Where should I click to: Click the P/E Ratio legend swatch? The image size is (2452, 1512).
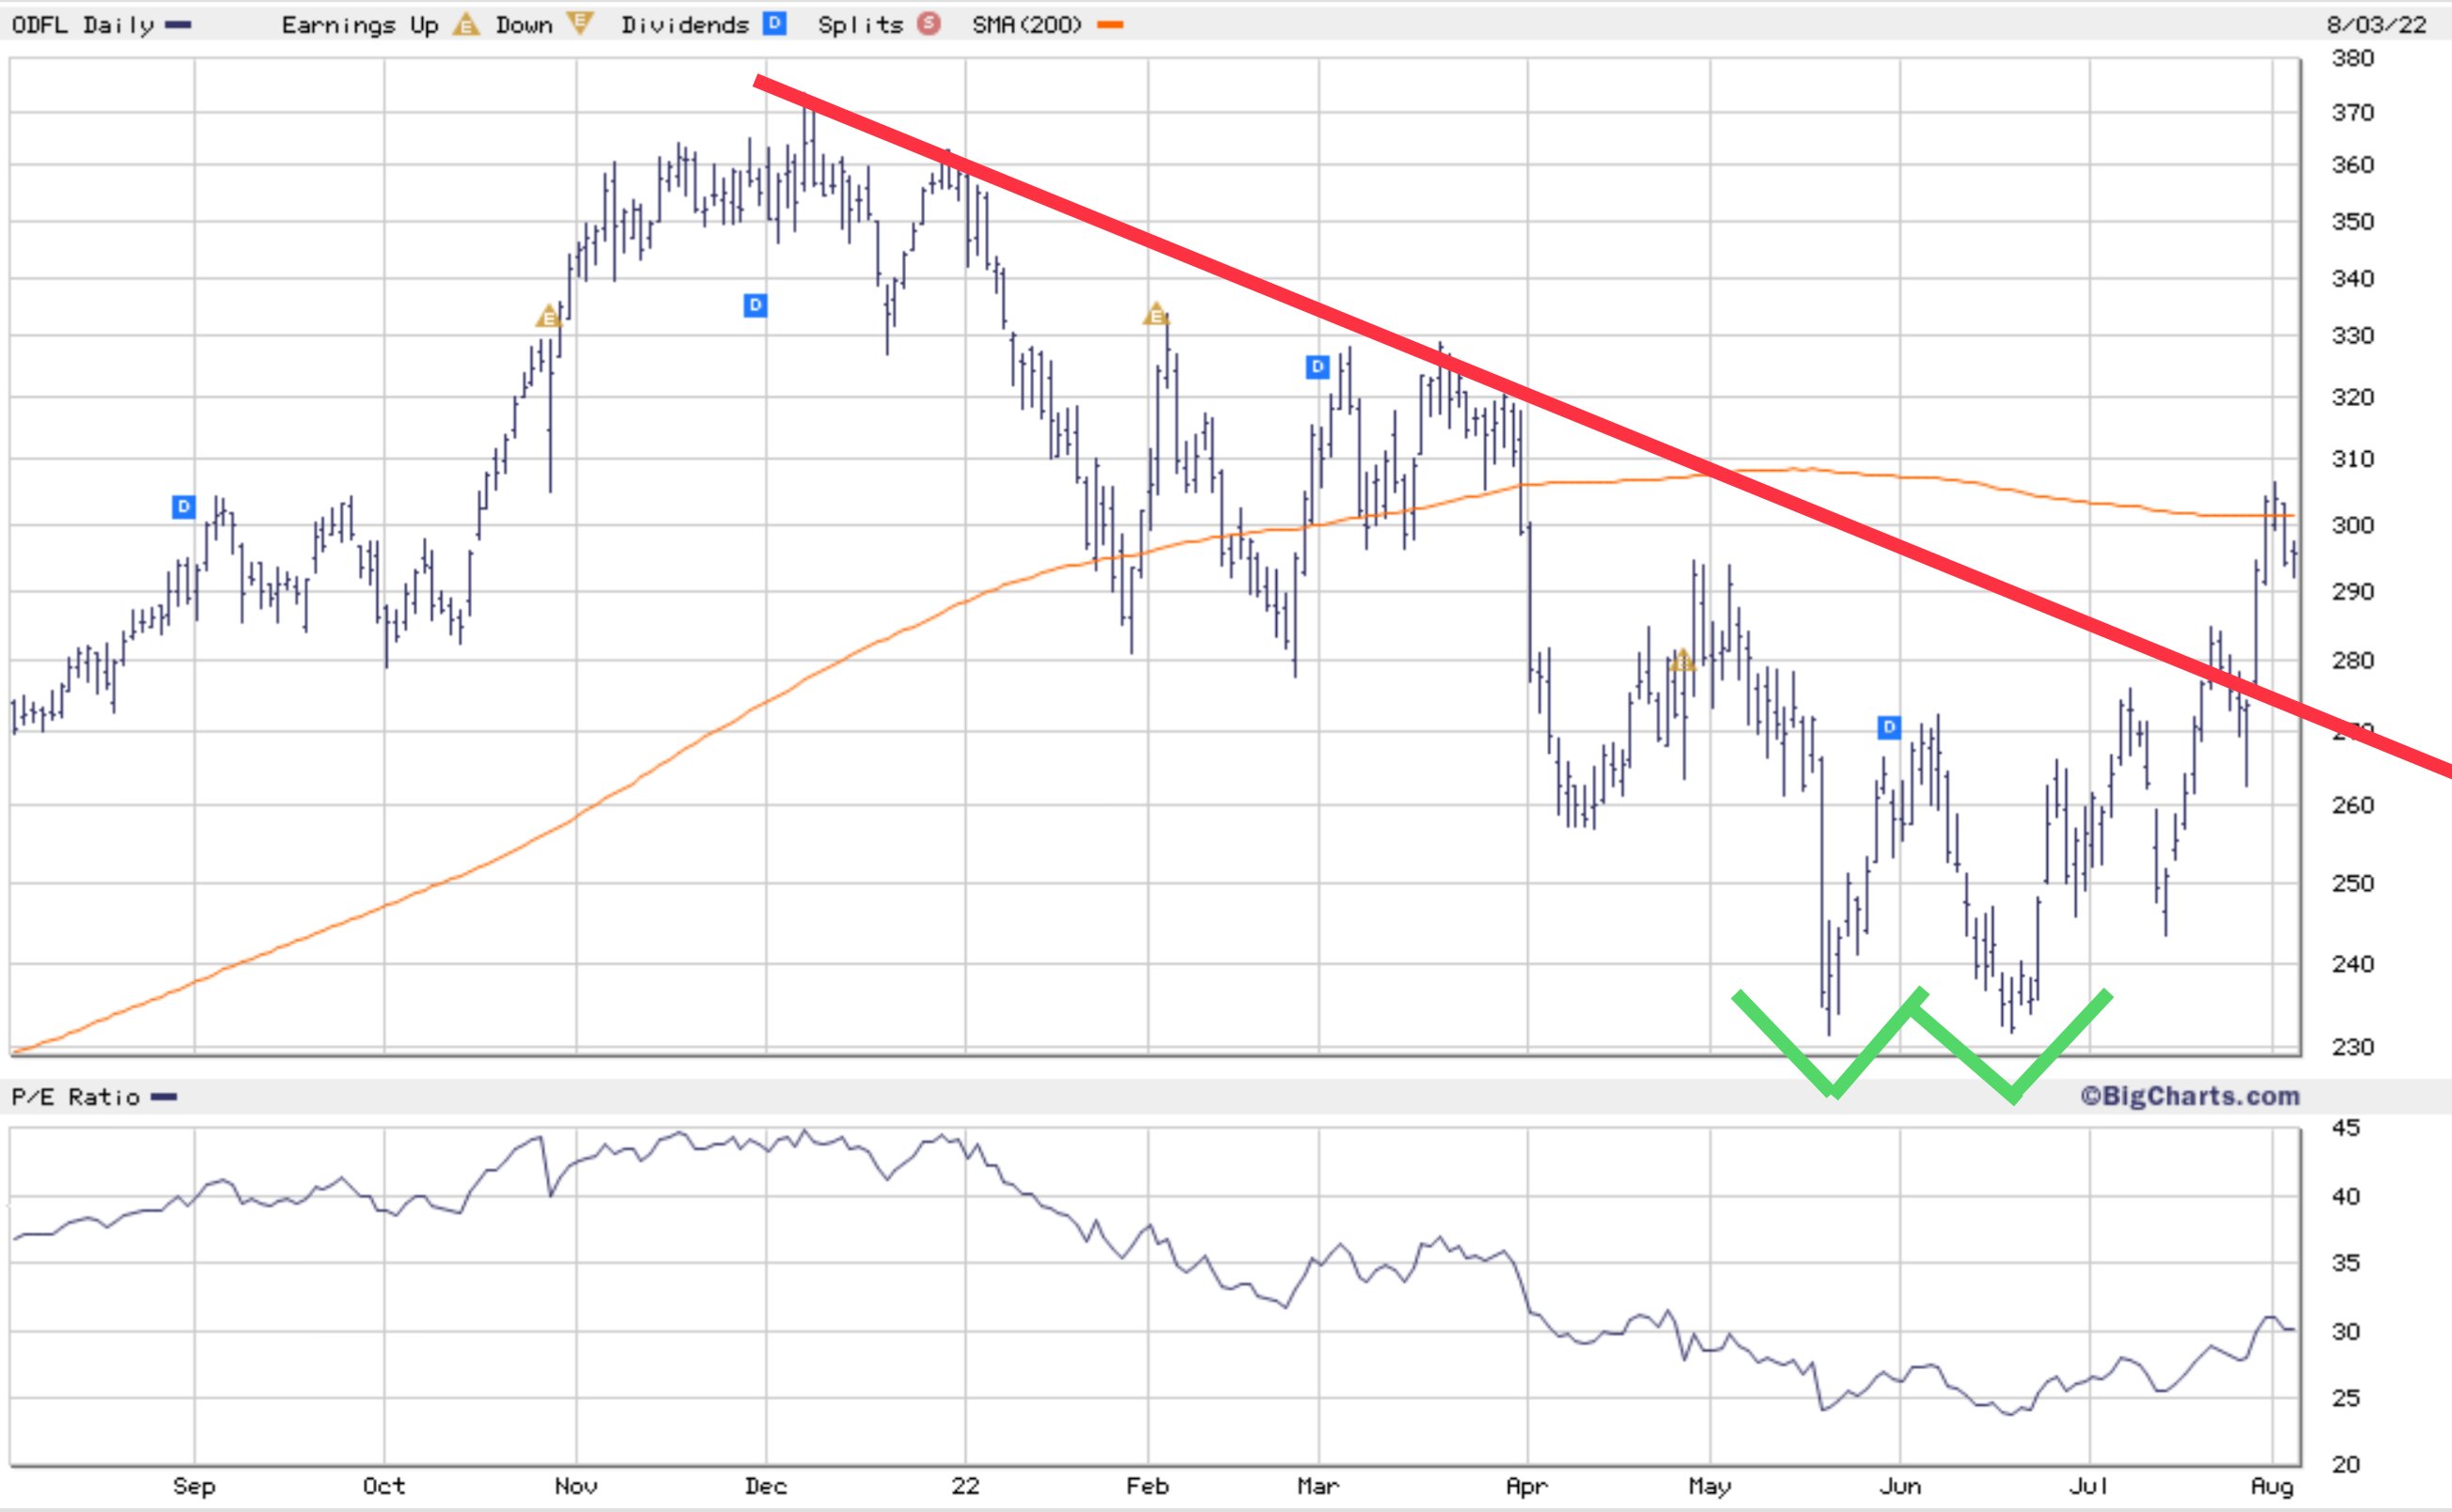pos(164,1097)
